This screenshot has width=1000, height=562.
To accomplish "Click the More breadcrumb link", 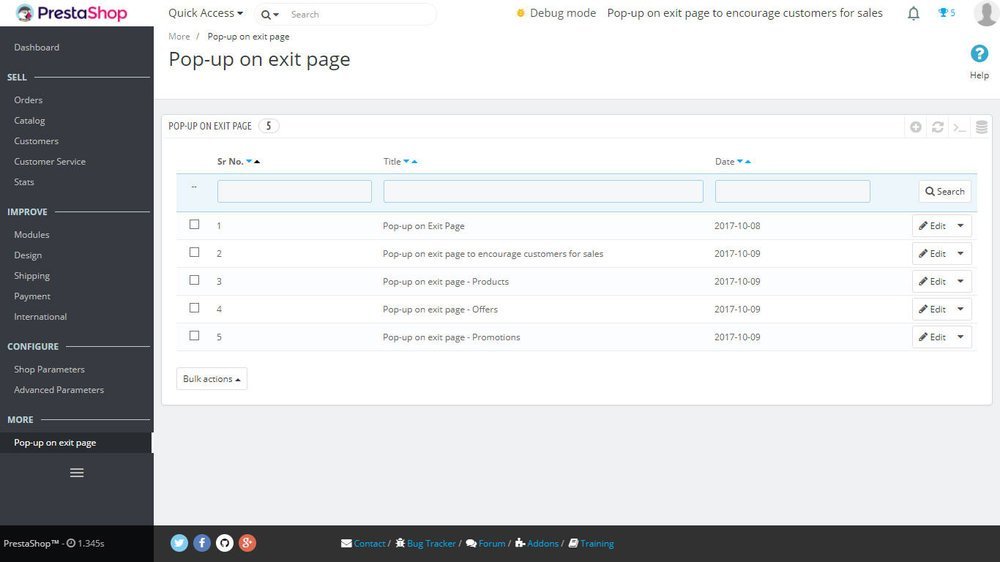I will (179, 36).
